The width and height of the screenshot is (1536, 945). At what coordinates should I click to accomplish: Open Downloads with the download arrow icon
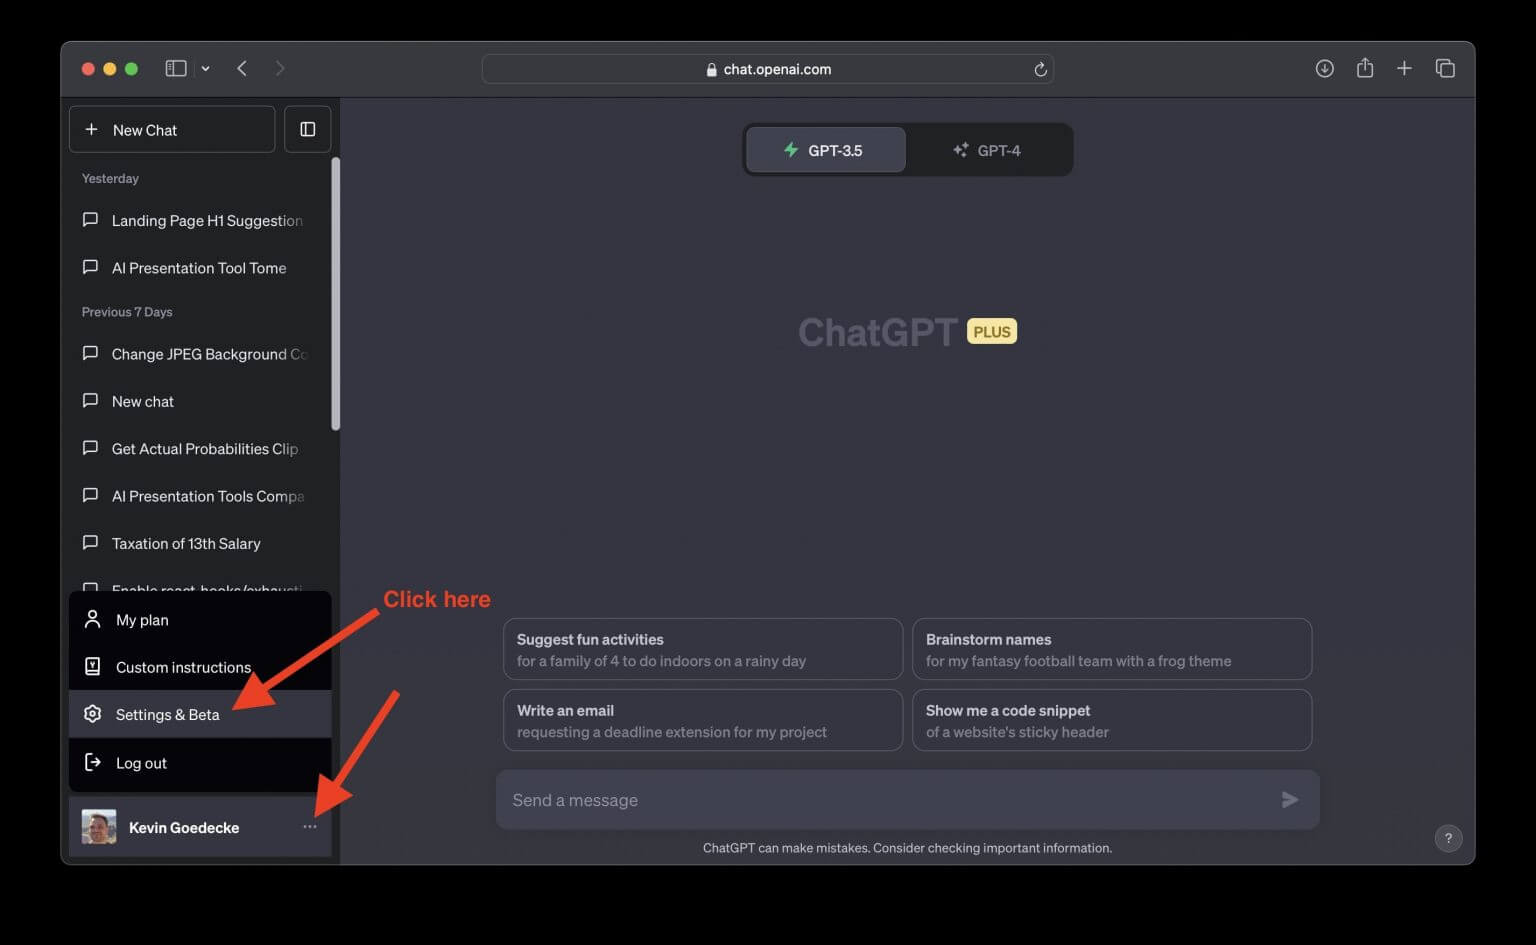coord(1324,67)
